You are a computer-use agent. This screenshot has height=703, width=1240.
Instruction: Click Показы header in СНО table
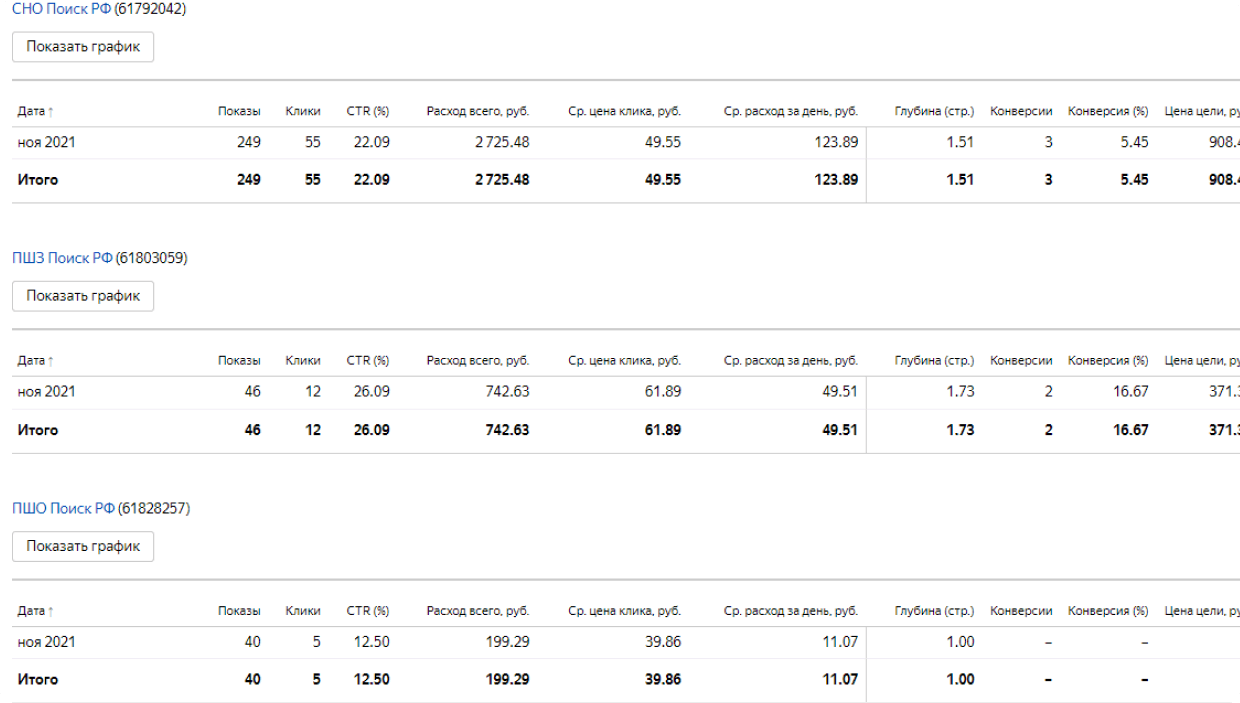[x=239, y=111]
